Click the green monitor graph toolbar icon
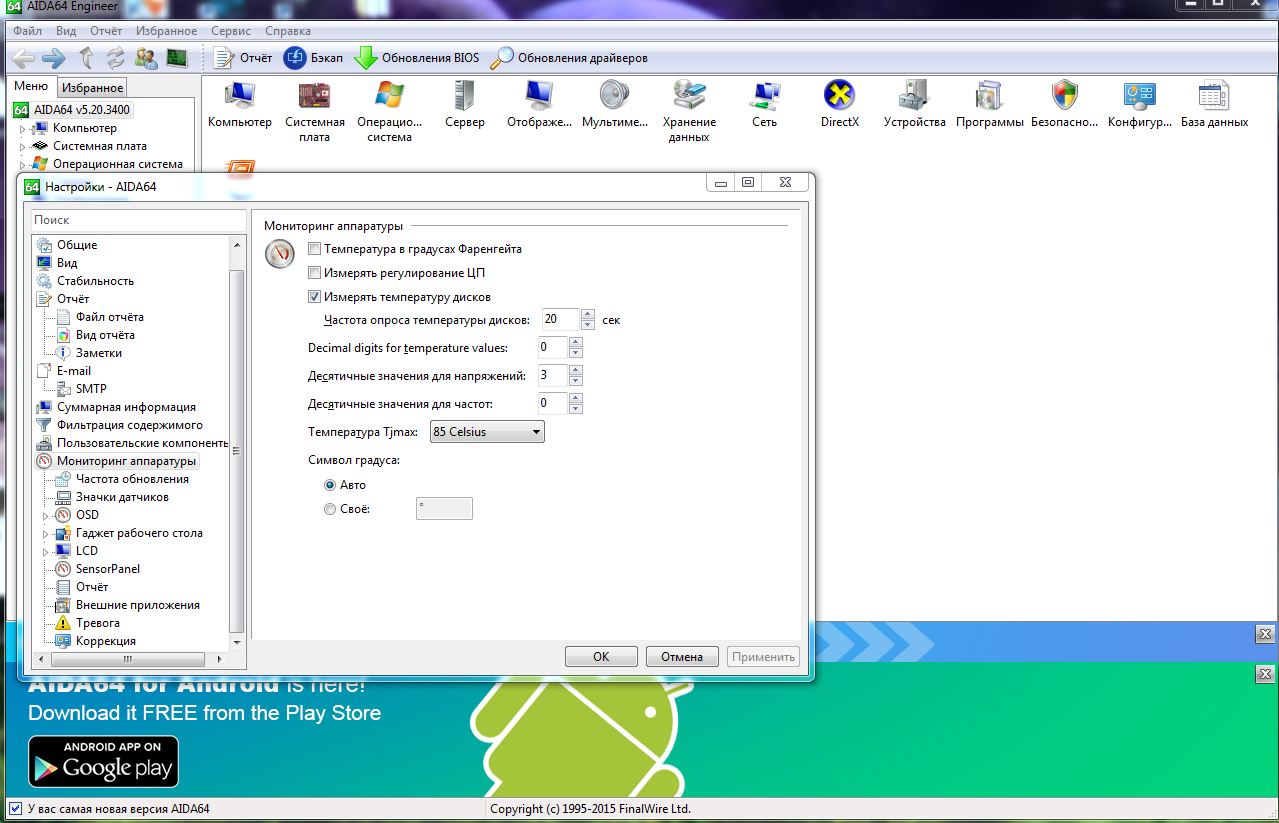 [177, 58]
